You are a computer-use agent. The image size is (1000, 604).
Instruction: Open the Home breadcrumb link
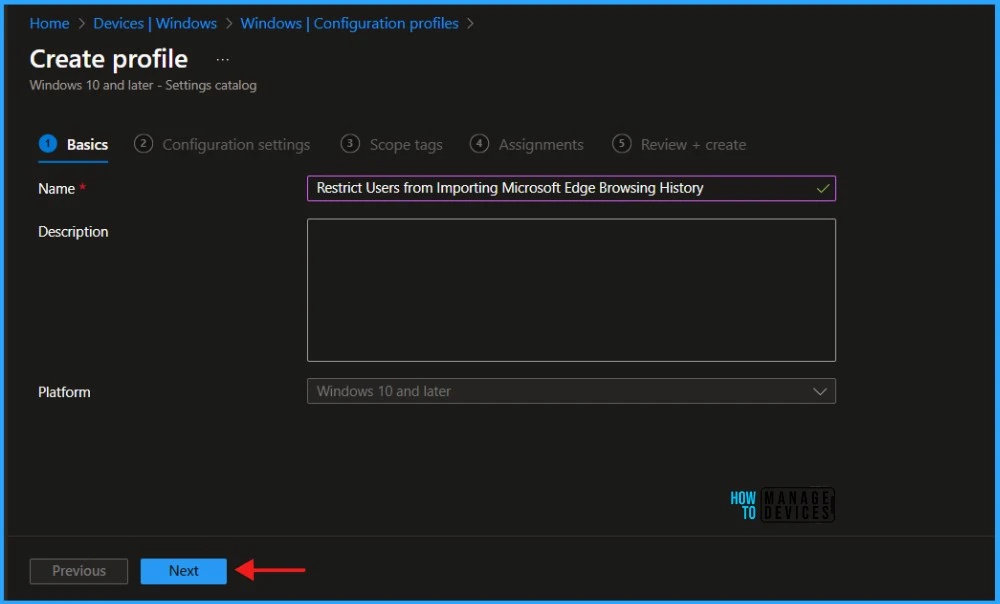click(49, 24)
